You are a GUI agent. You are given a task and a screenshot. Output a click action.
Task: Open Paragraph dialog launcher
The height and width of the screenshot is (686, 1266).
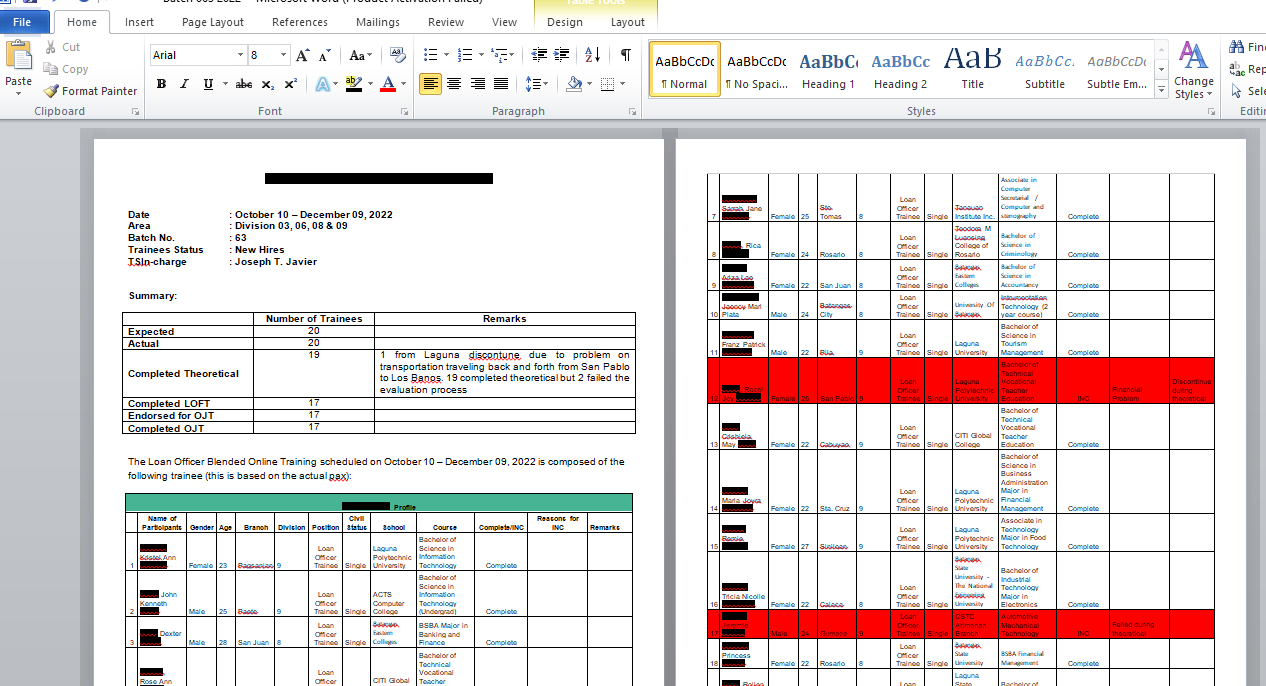pos(632,112)
